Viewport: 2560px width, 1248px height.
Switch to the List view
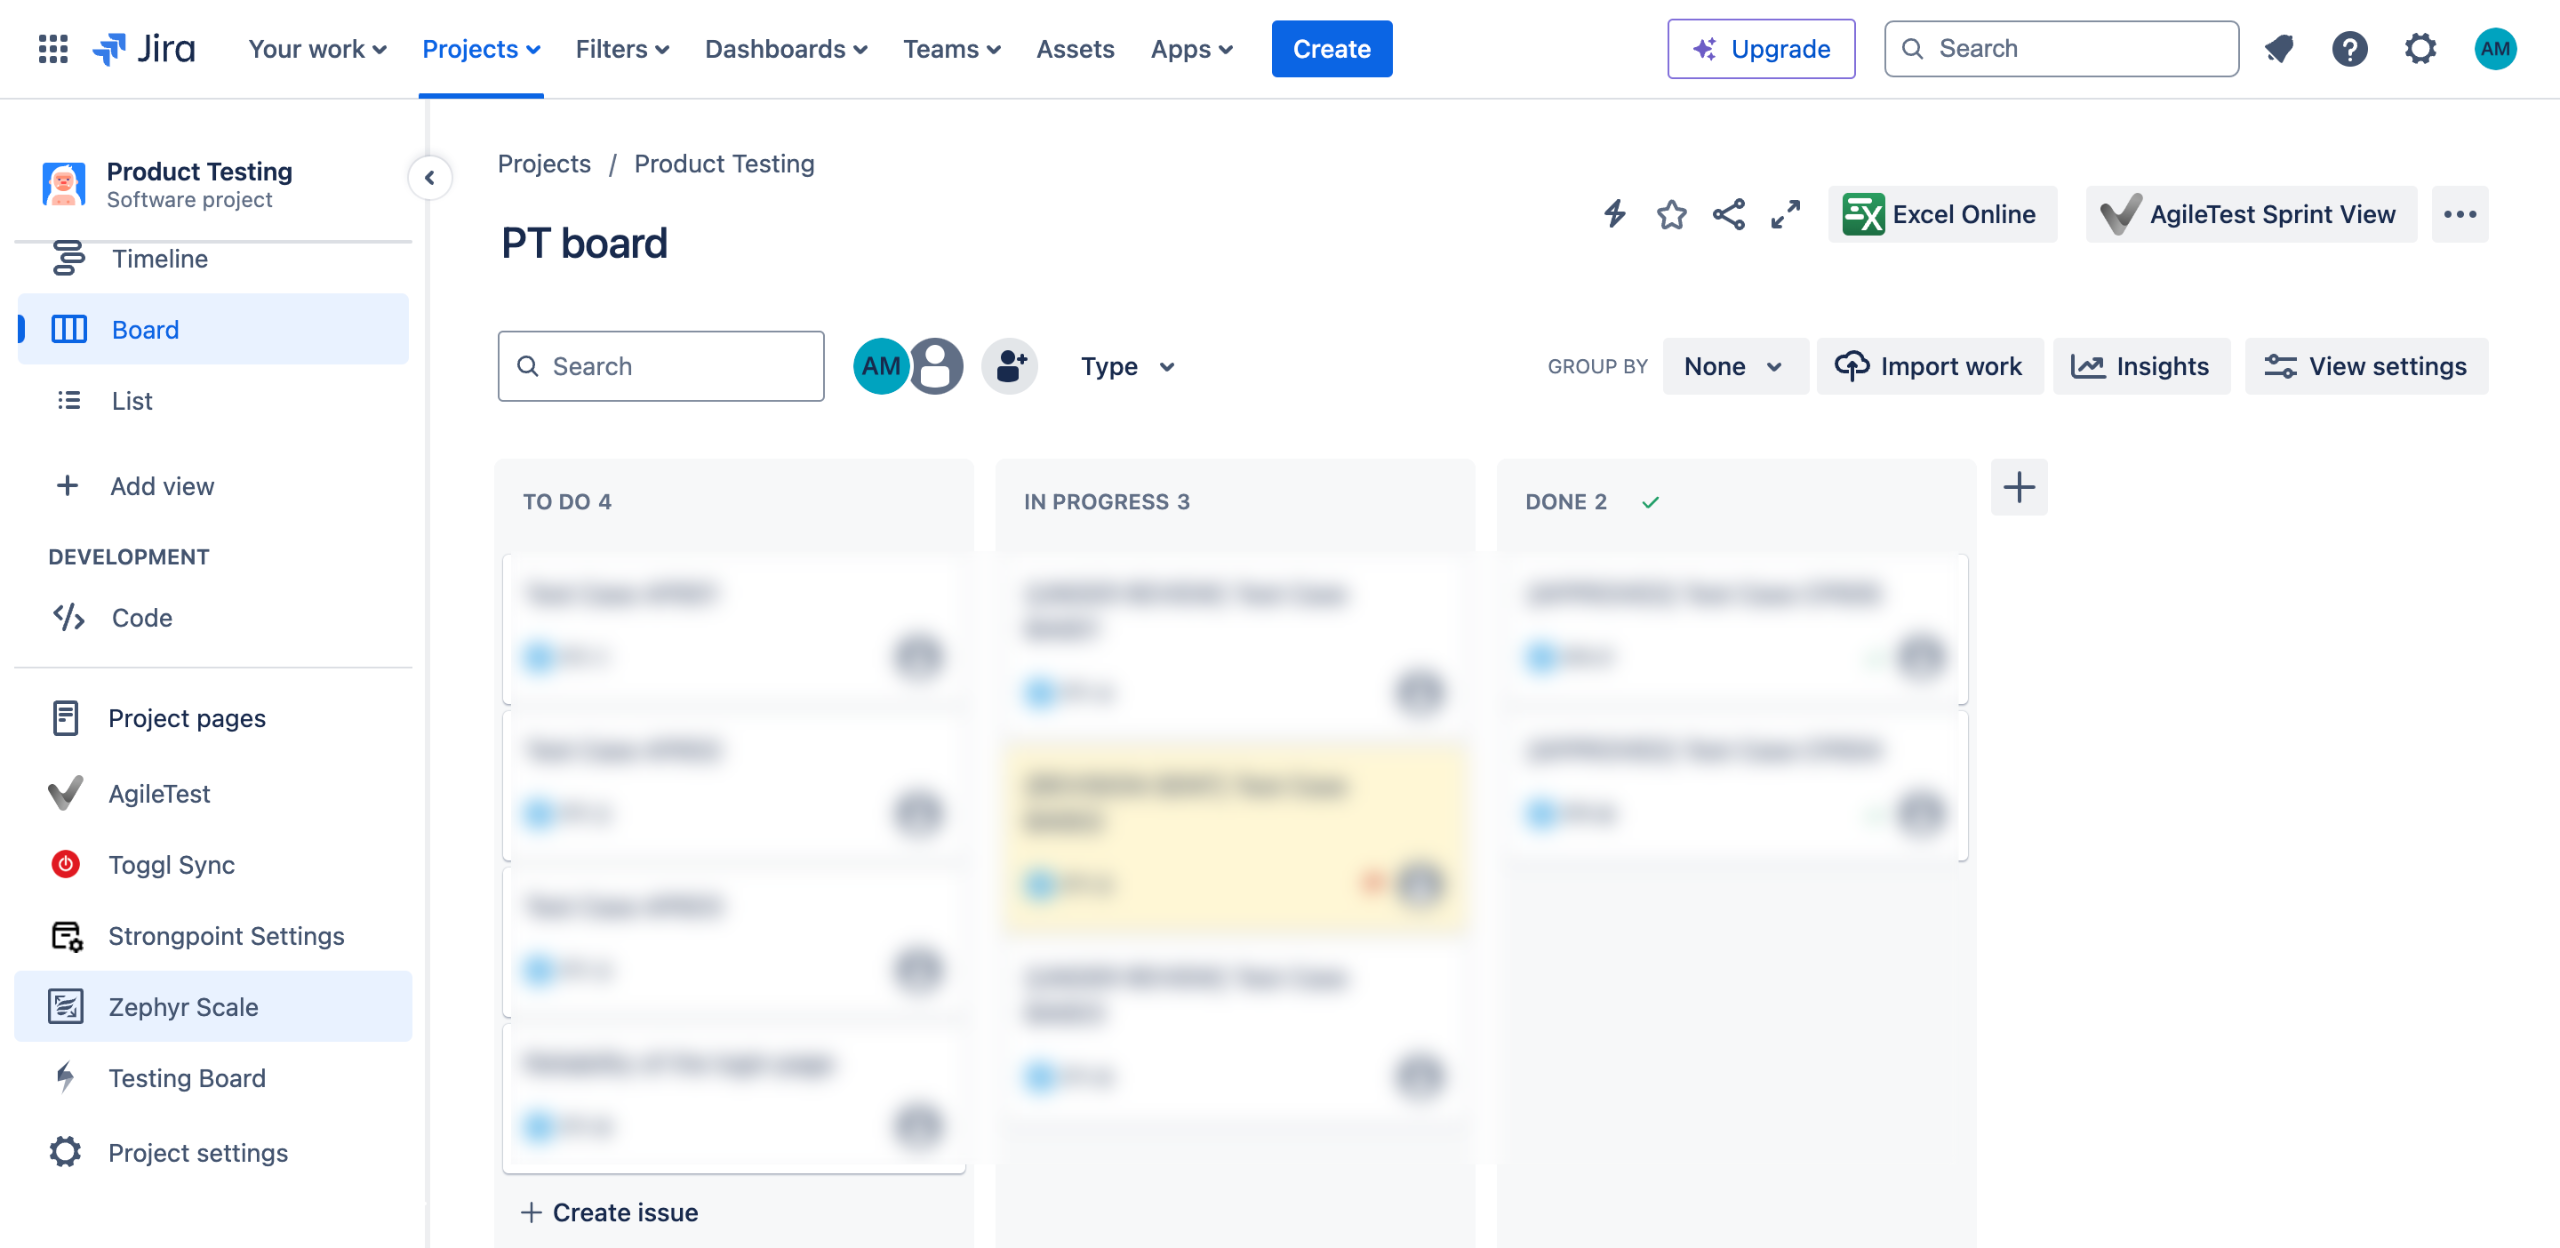click(132, 401)
